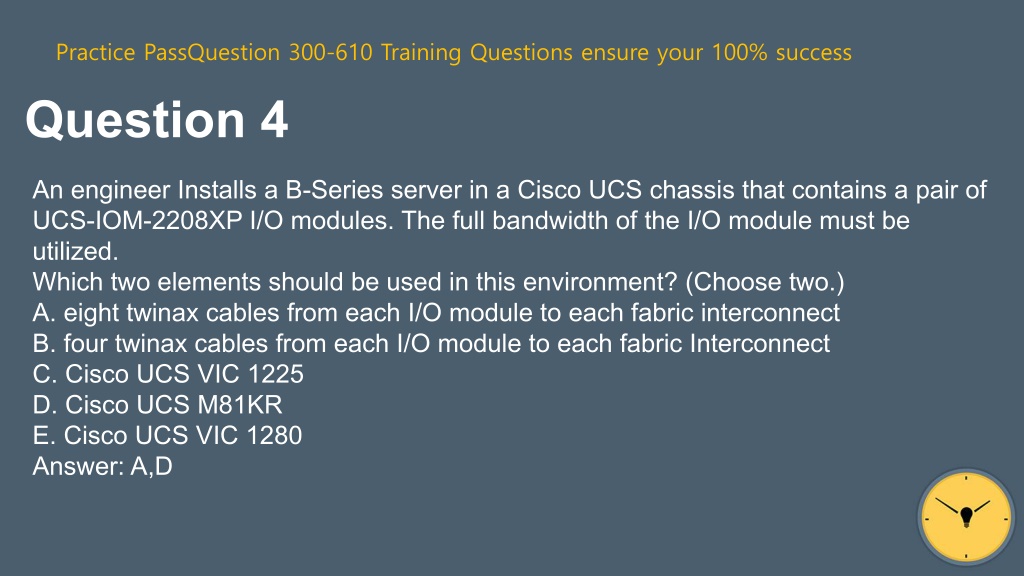Click the lightbulb in the clock center
Image resolution: width=1024 pixels, height=576 pixels.
(967, 517)
